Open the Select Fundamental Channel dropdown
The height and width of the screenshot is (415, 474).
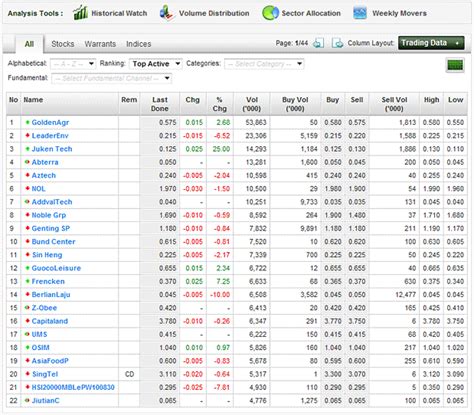click(112, 78)
